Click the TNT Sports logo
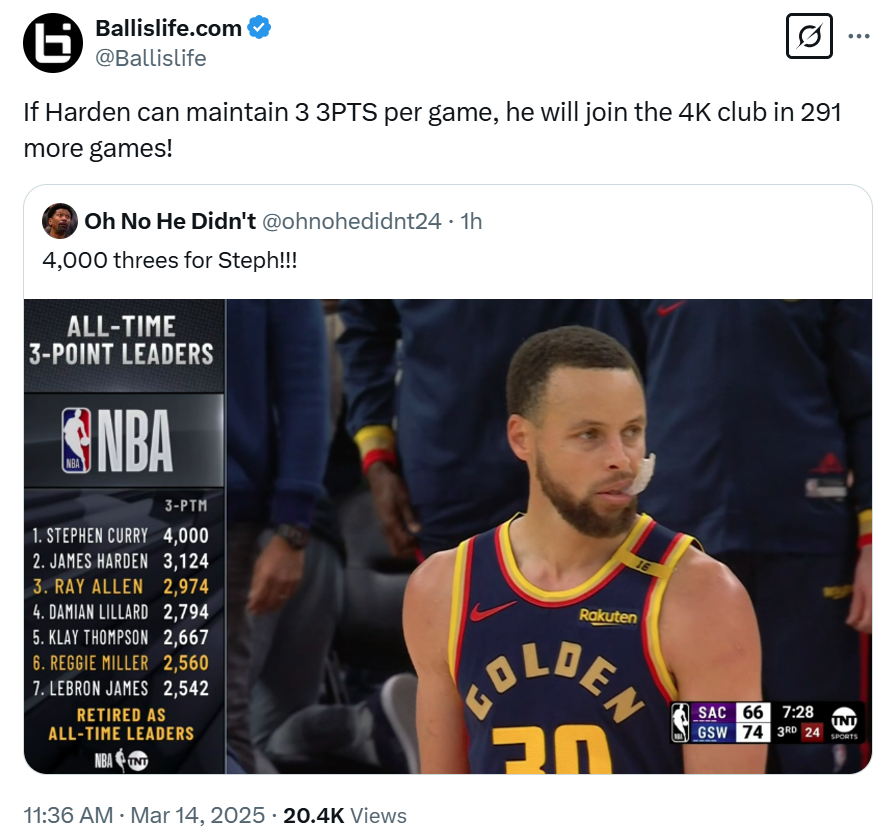This screenshot has height=839, width=888. [x=844, y=723]
